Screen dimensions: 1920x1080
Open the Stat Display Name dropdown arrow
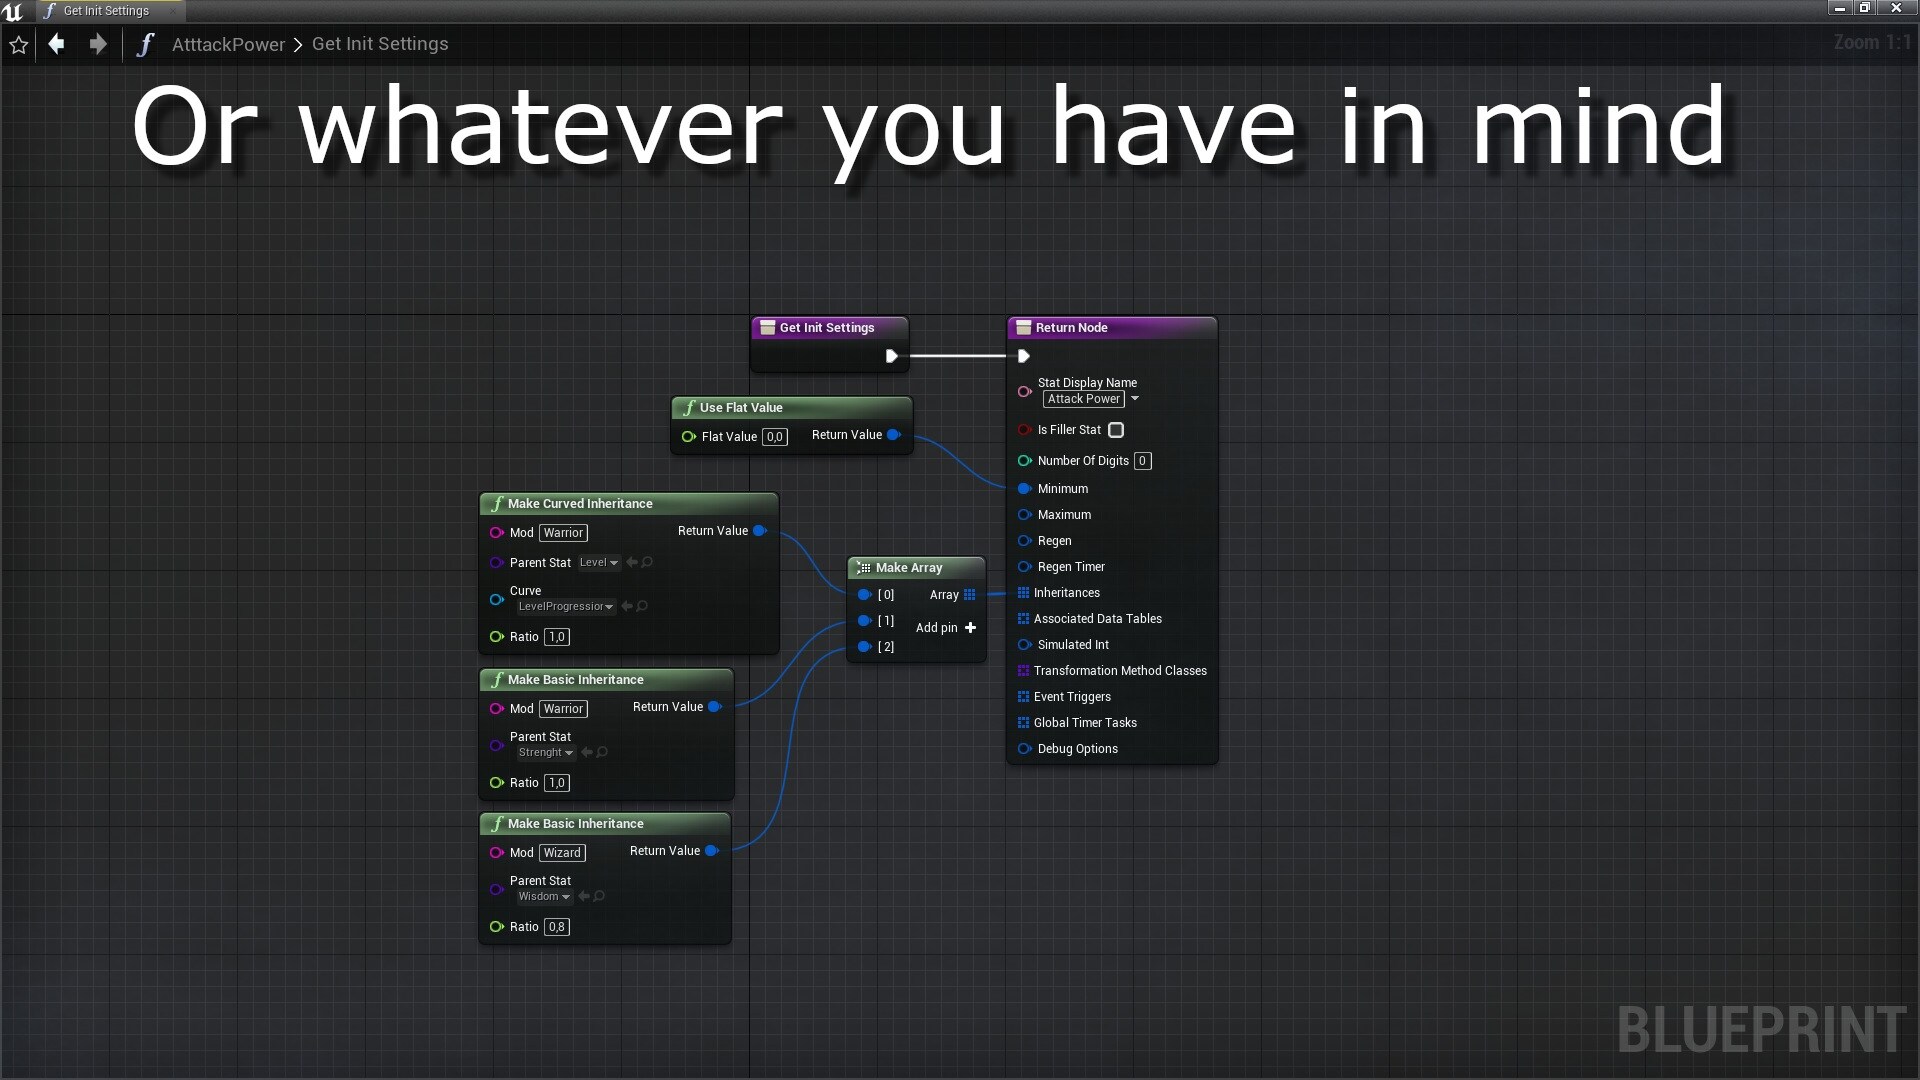[1135, 398]
